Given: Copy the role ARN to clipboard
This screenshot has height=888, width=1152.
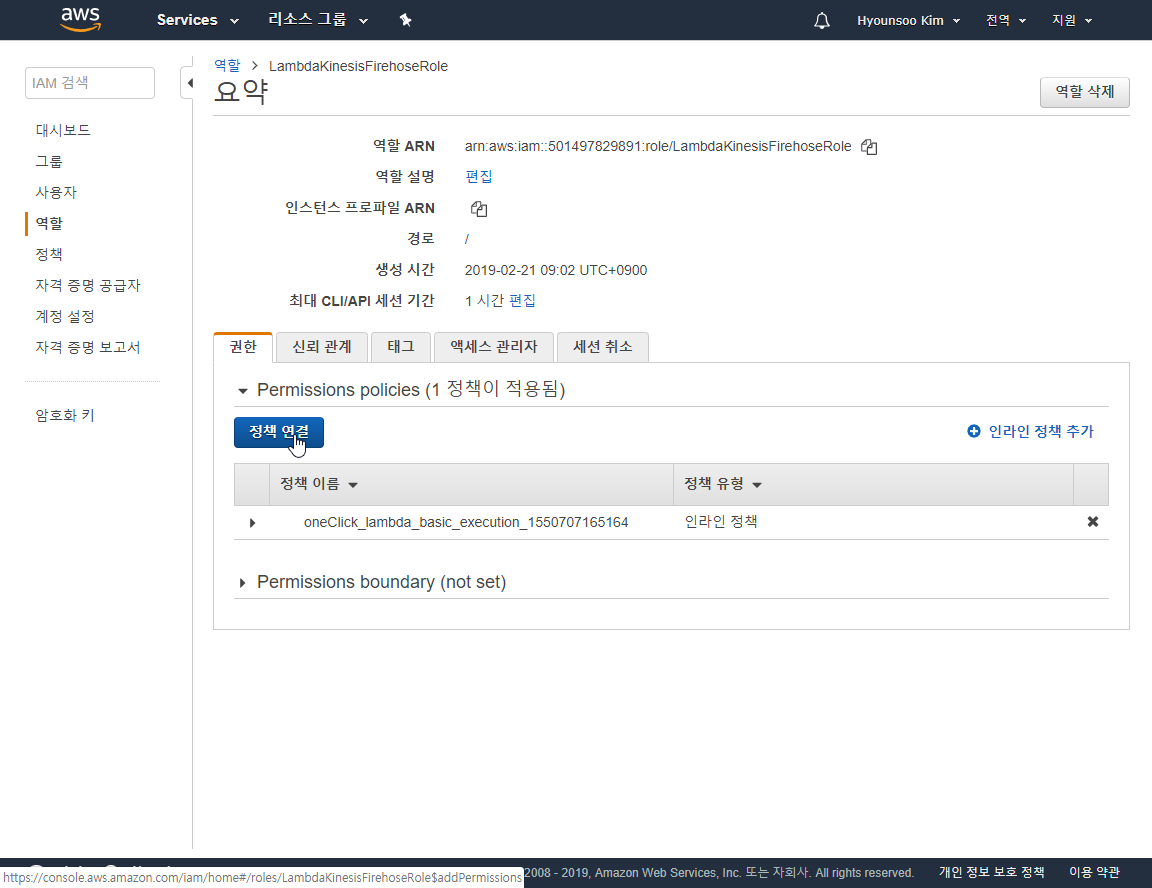Looking at the screenshot, I should [x=869, y=147].
